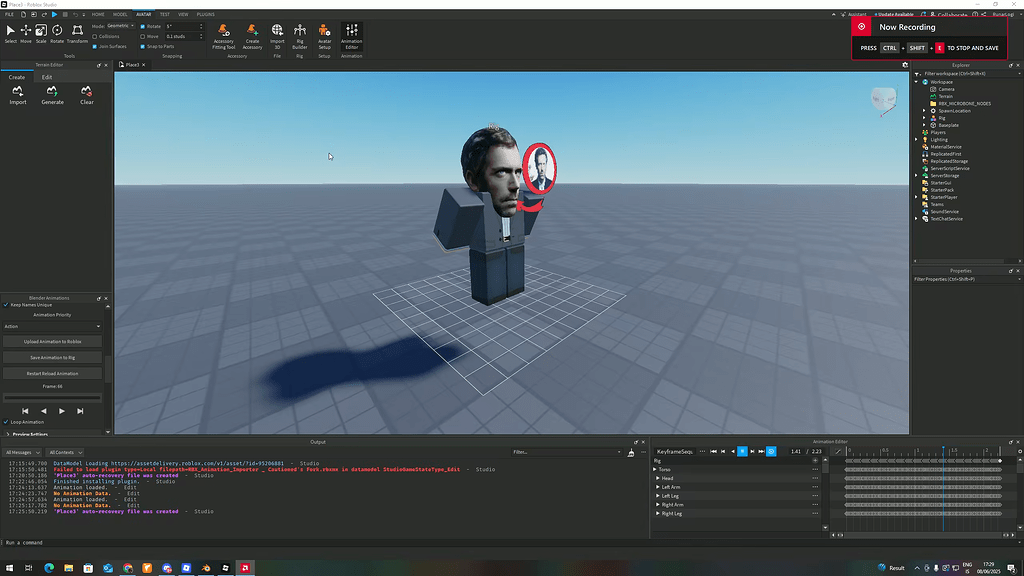Toggle the Move snapping checkbox

142,37
